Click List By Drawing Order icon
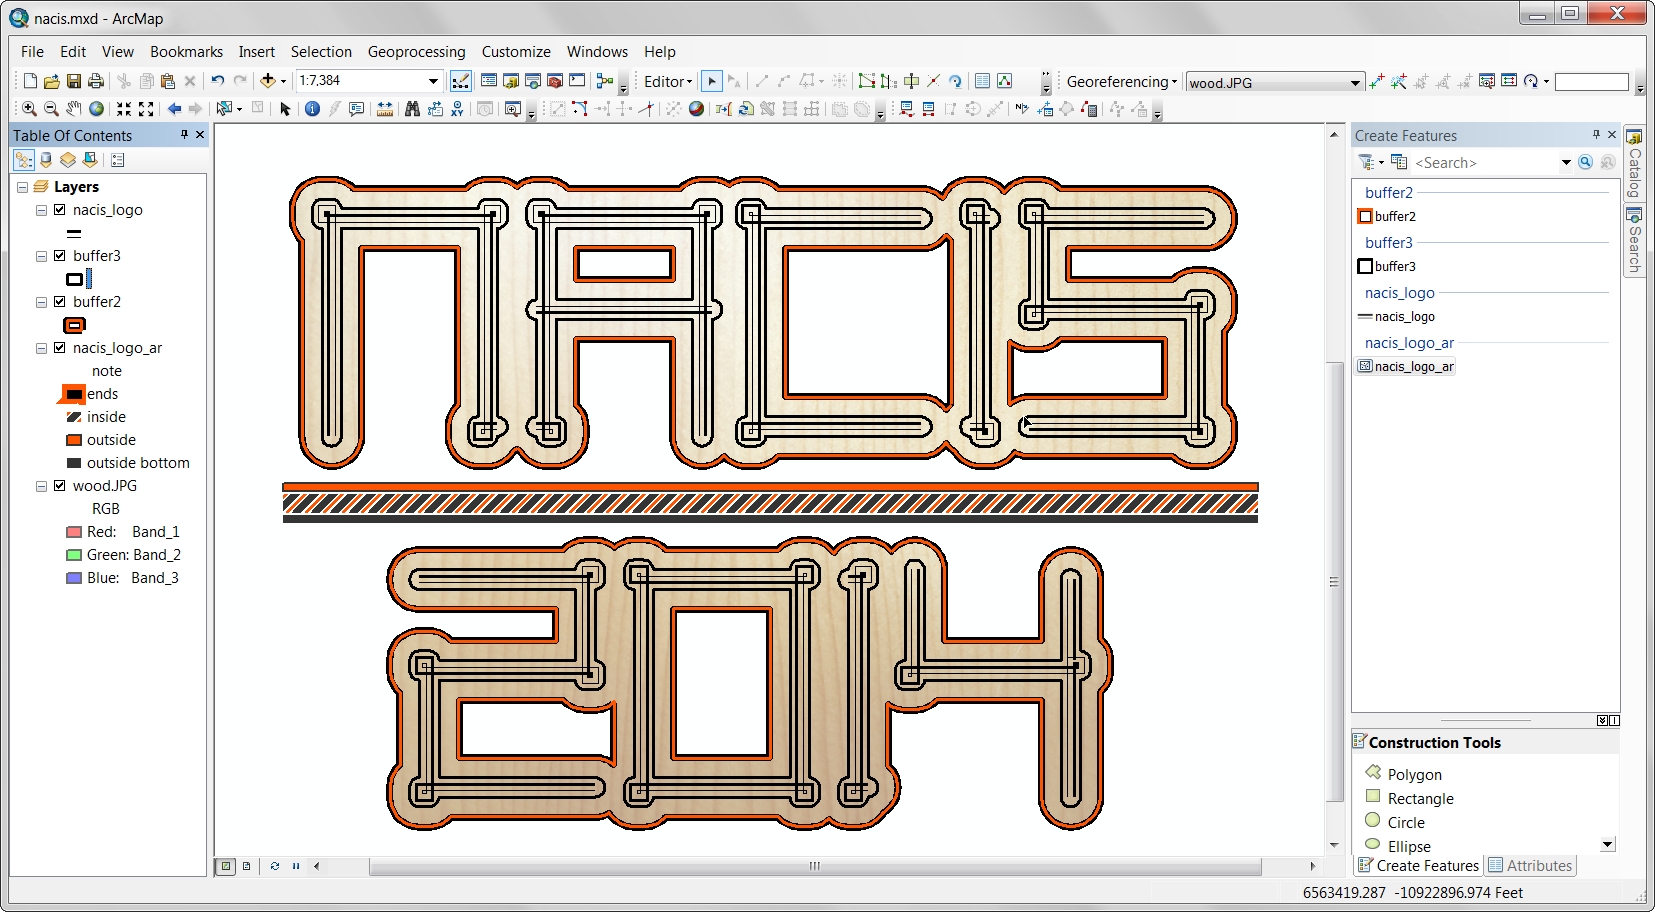 (x=24, y=160)
